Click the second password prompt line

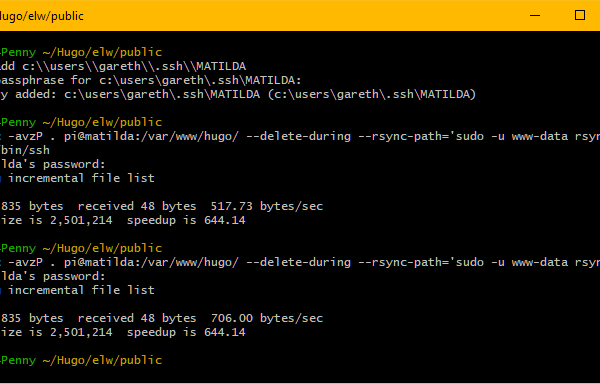52,276
